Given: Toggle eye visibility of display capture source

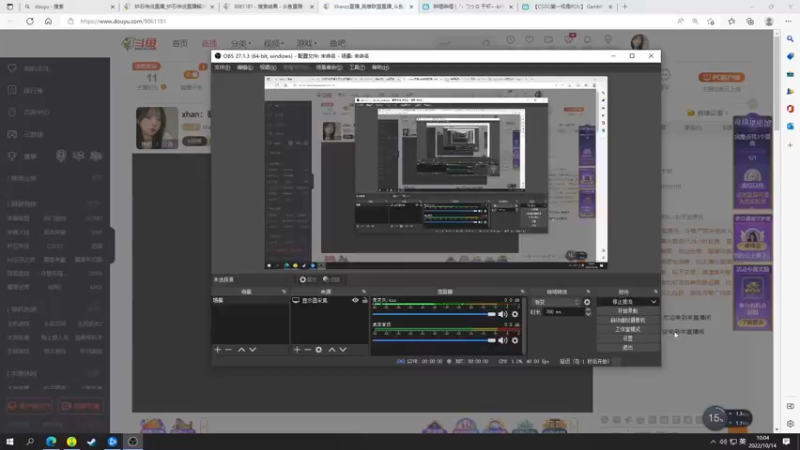Looking at the screenshot, I should coord(355,301).
